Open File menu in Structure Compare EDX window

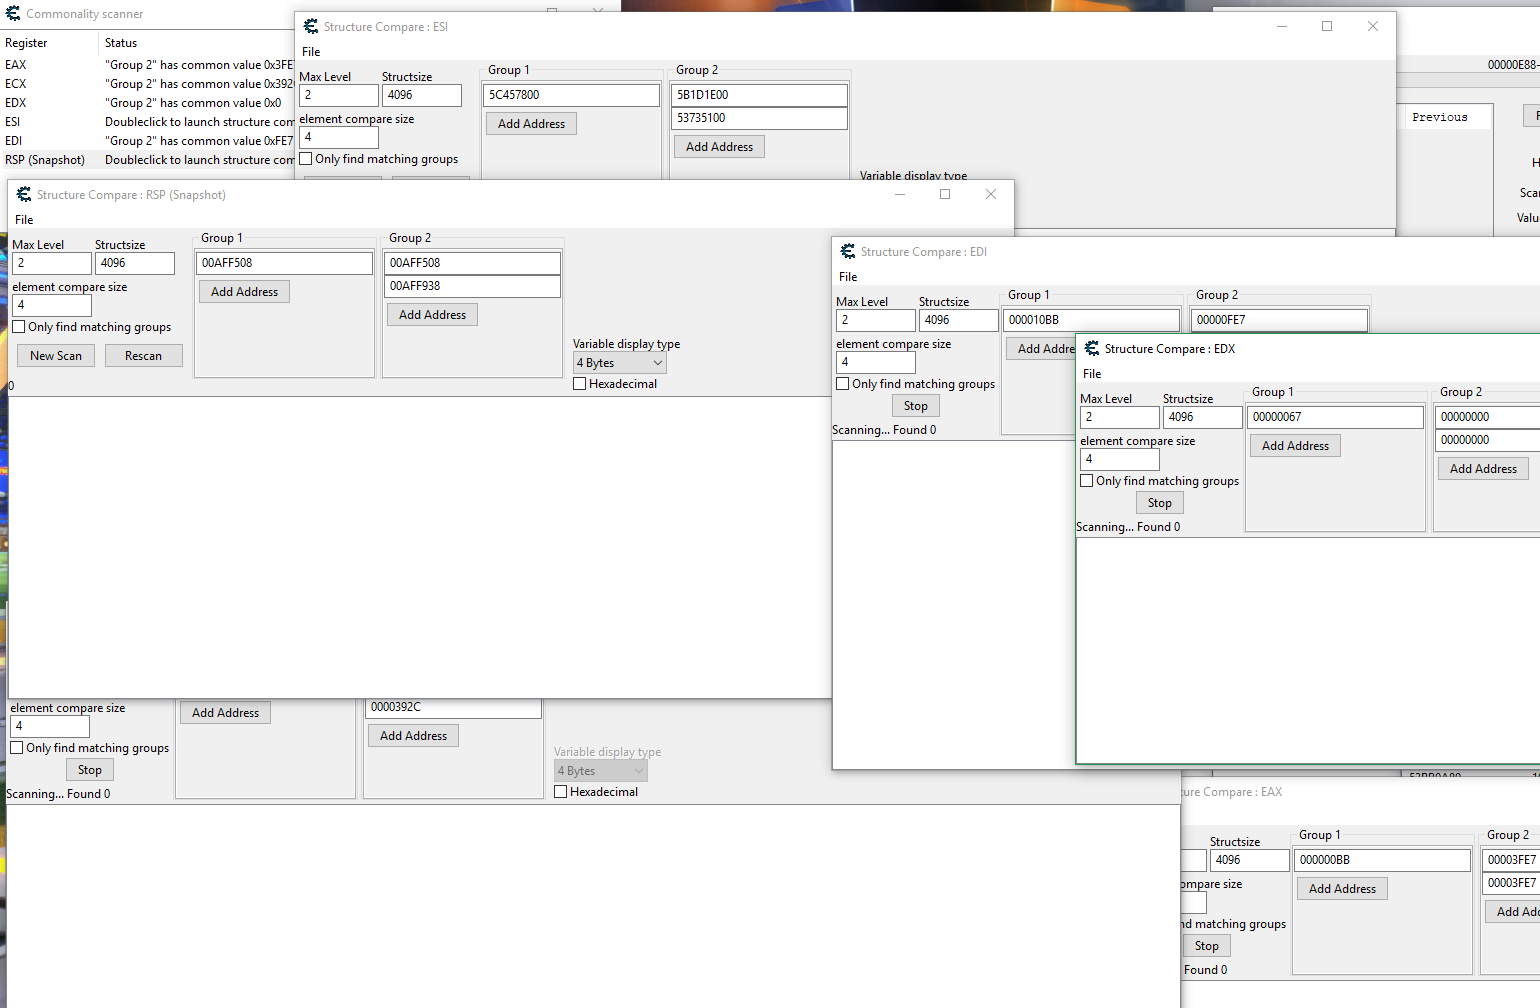(1092, 374)
